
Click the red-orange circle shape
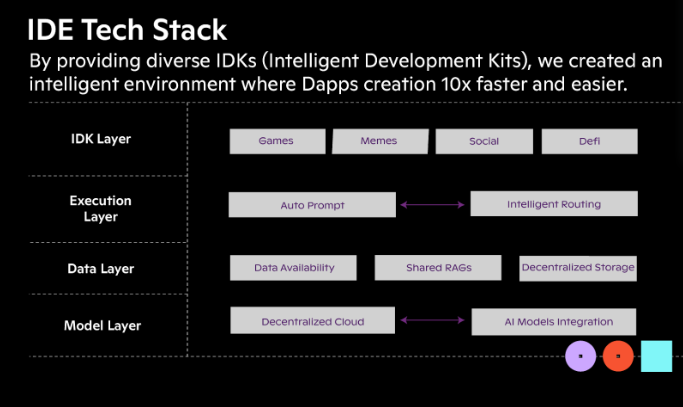[x=618, y=356]
